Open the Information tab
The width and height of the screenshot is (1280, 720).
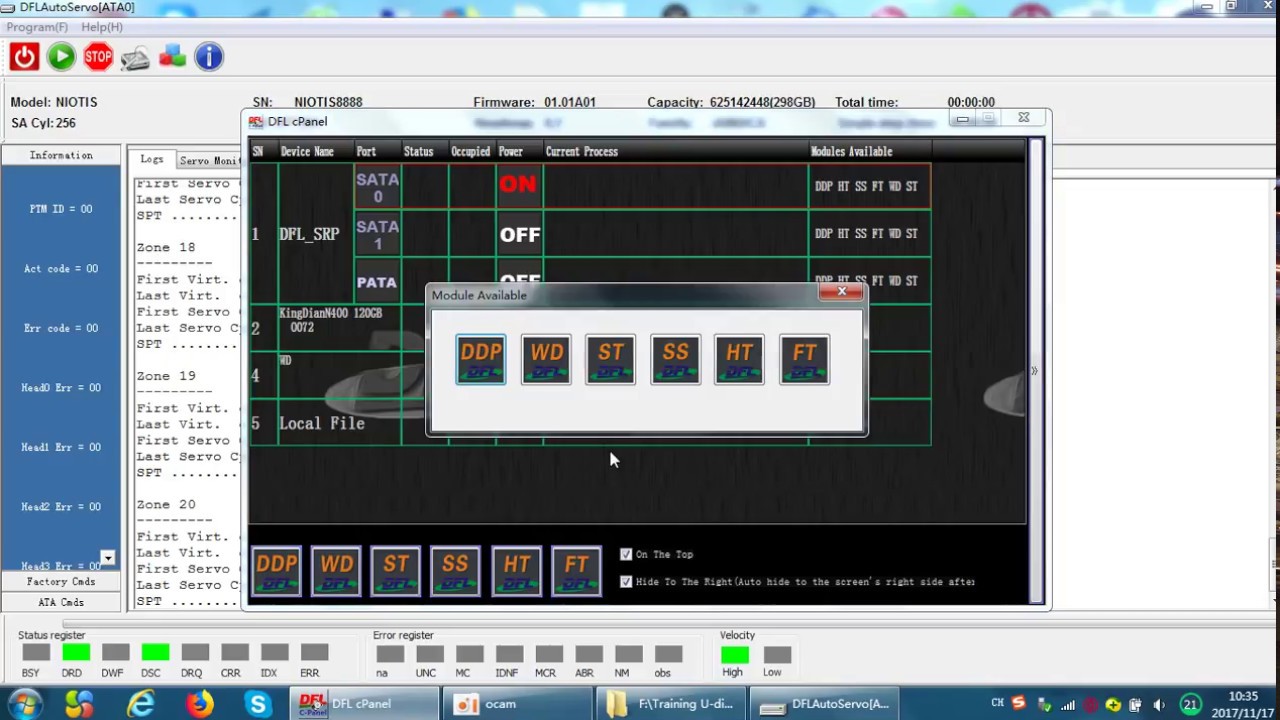coord(61,155)
